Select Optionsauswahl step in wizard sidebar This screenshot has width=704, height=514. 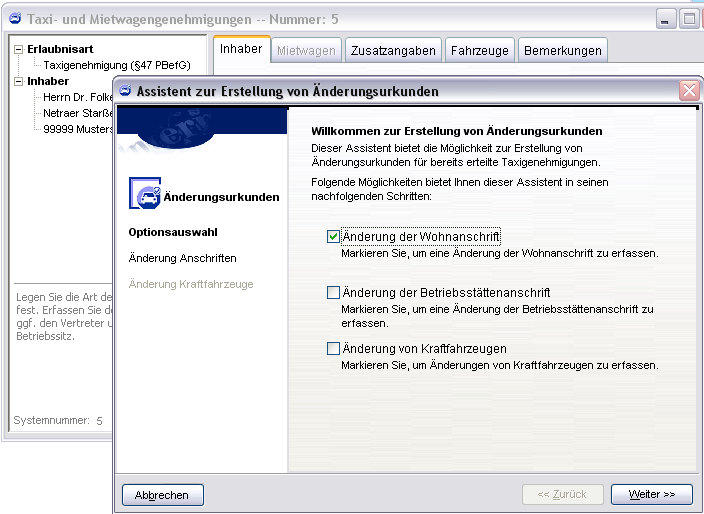click(x=173, y=232)
